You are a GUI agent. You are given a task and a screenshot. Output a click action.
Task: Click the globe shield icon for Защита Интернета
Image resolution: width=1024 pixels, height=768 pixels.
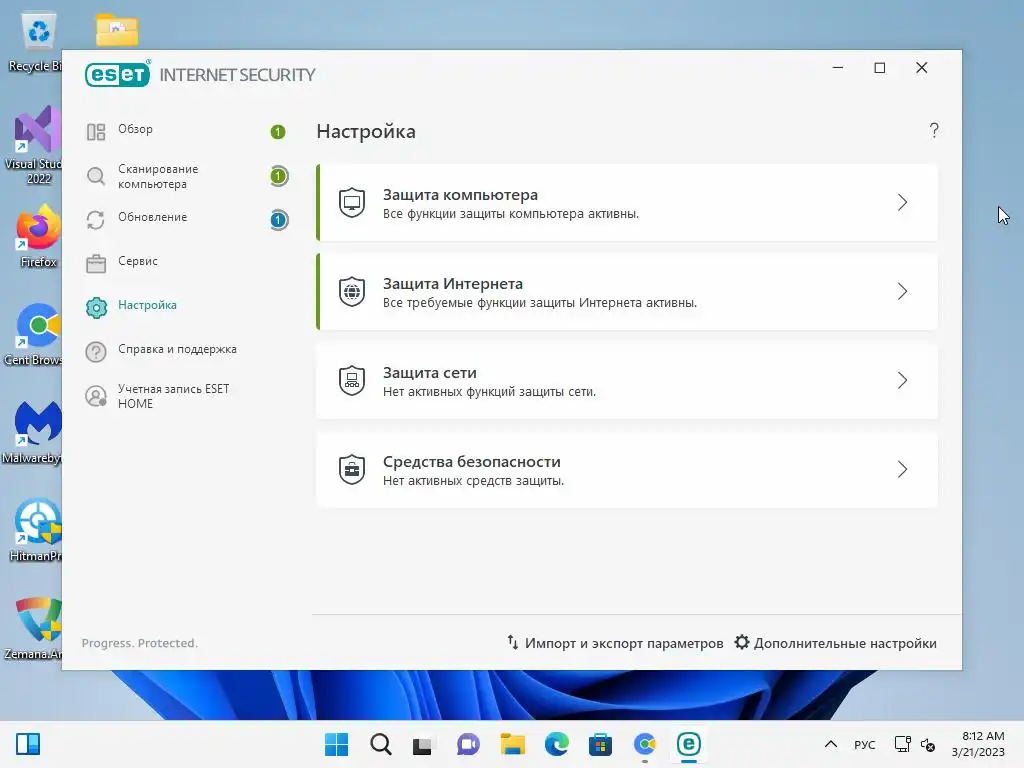pos(352,291)
